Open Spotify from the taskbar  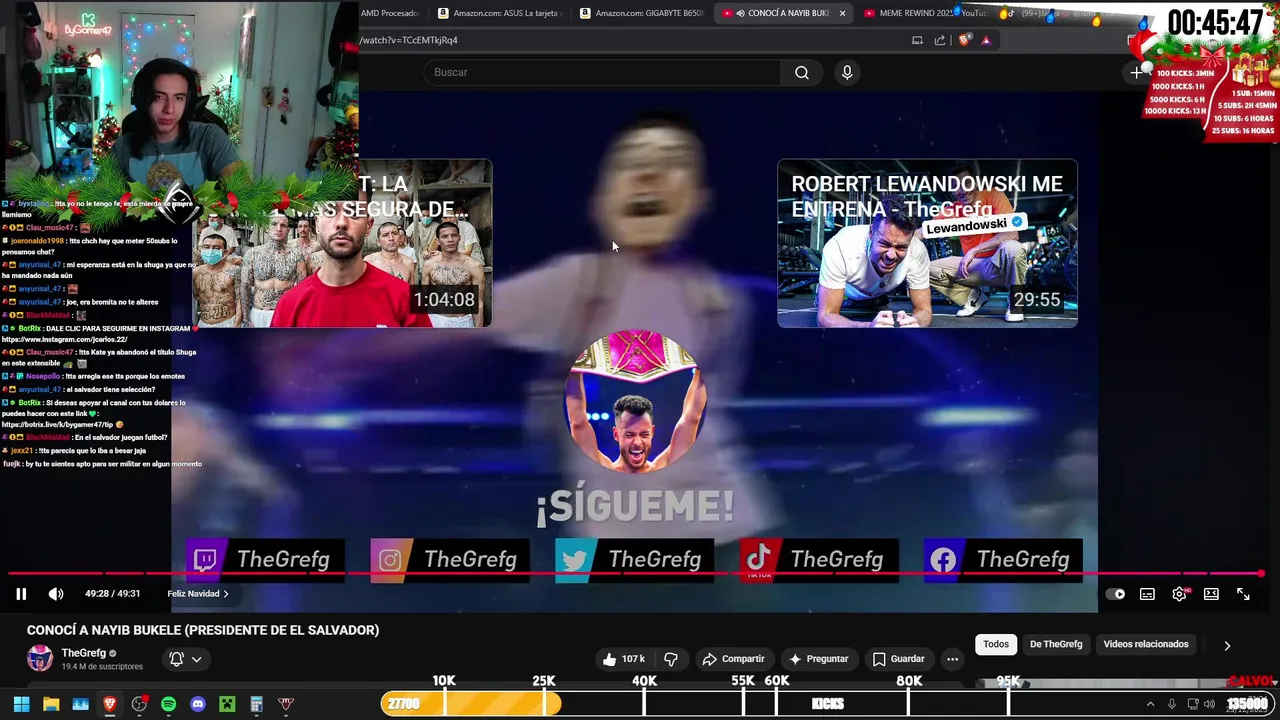click(168, 704)
